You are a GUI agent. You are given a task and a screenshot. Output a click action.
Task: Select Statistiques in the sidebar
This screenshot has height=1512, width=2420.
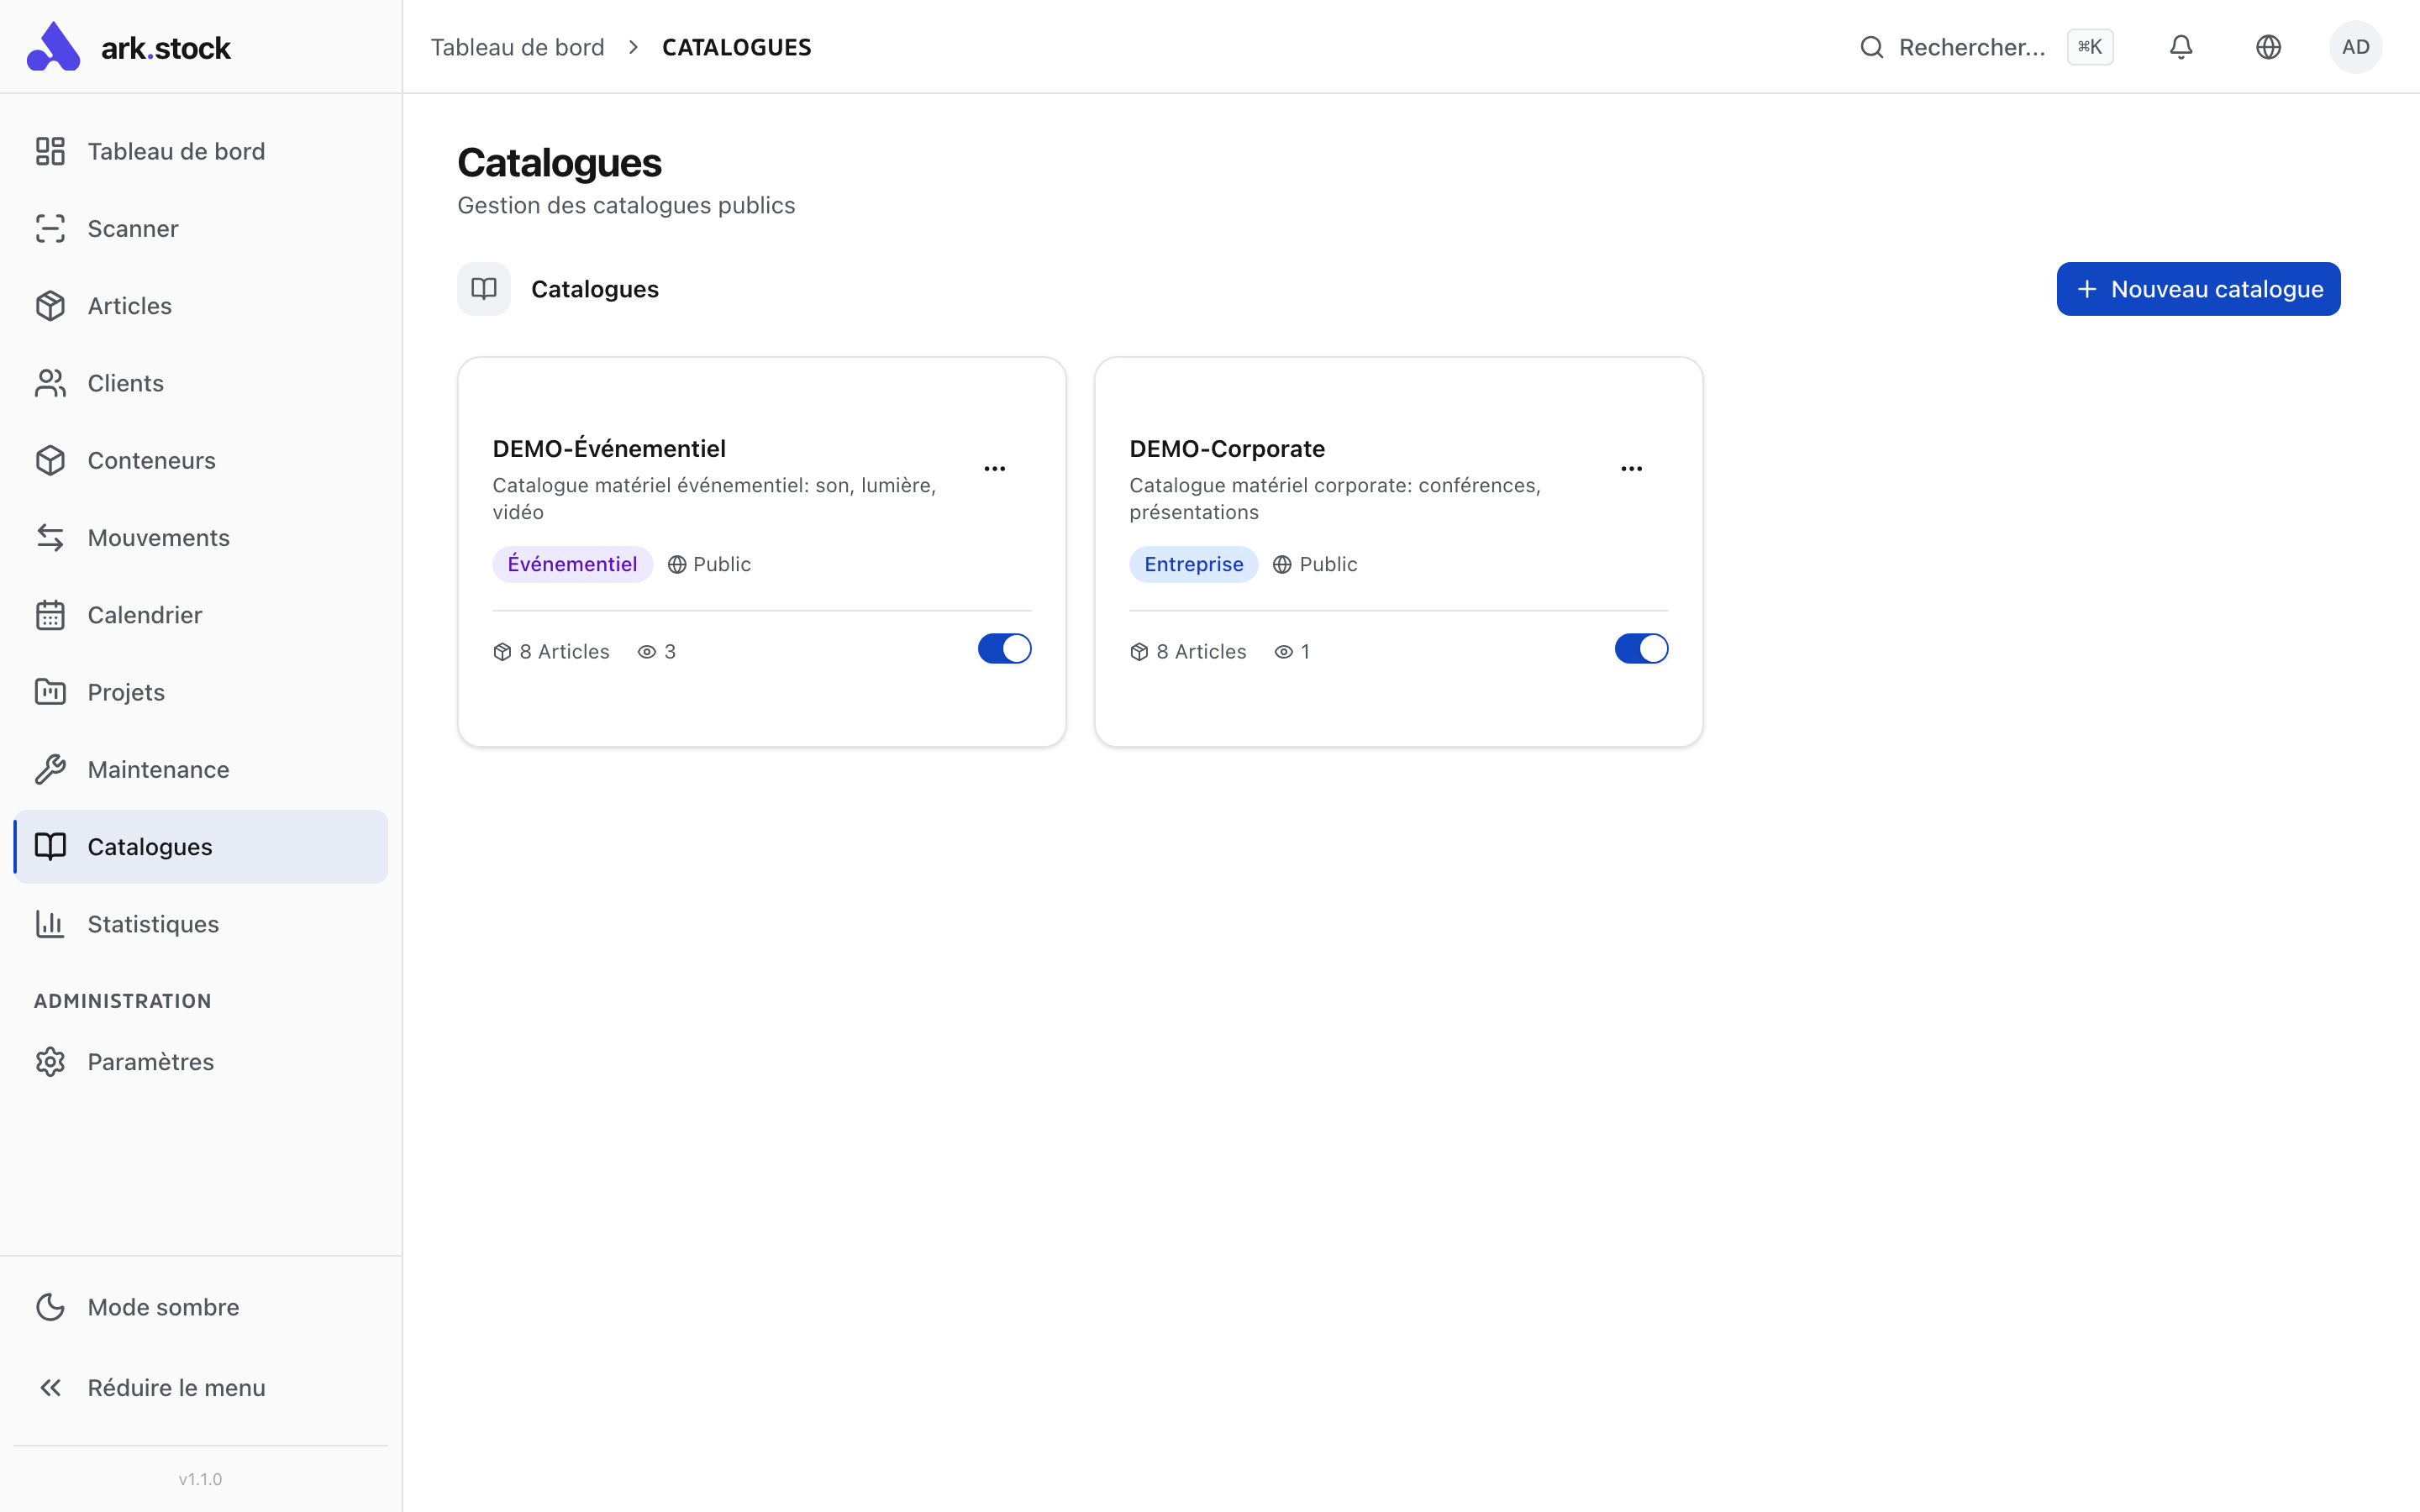[x=153, y=923]
